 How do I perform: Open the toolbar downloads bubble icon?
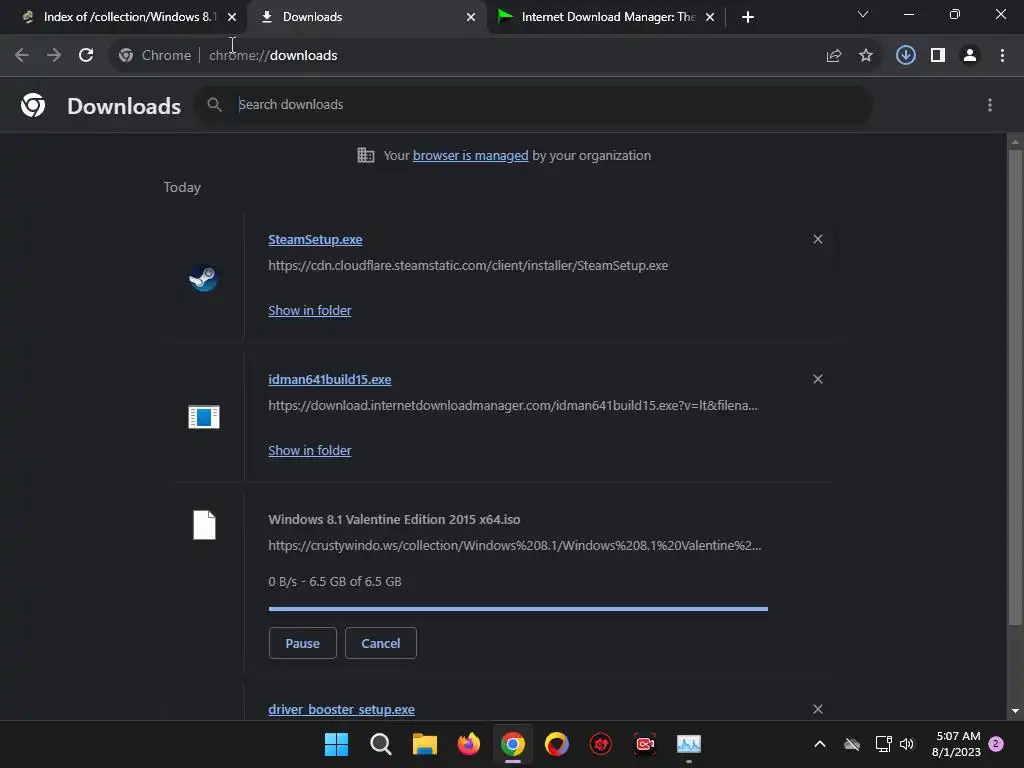coord(905,56)
